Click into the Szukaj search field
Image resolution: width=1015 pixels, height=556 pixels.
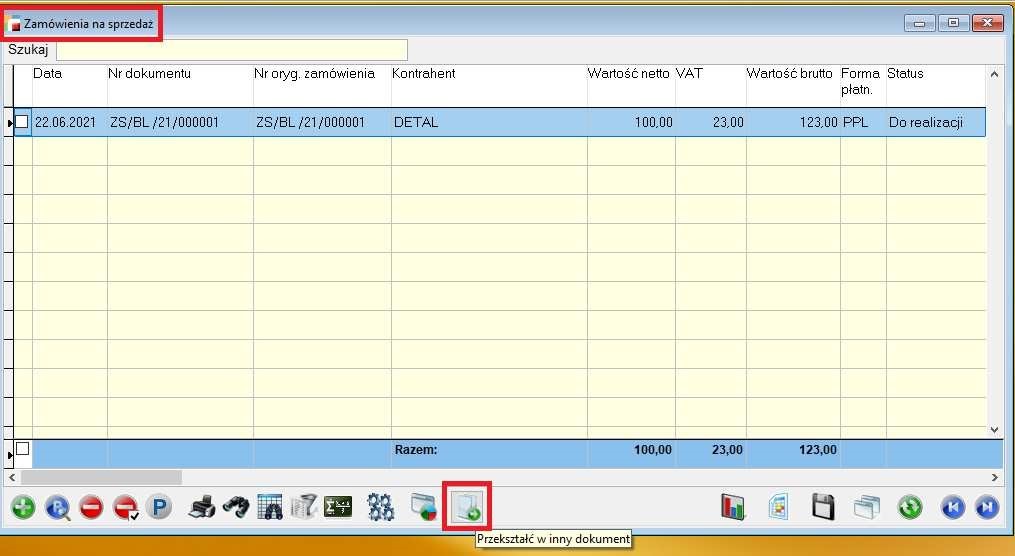[x=232, y=50]
